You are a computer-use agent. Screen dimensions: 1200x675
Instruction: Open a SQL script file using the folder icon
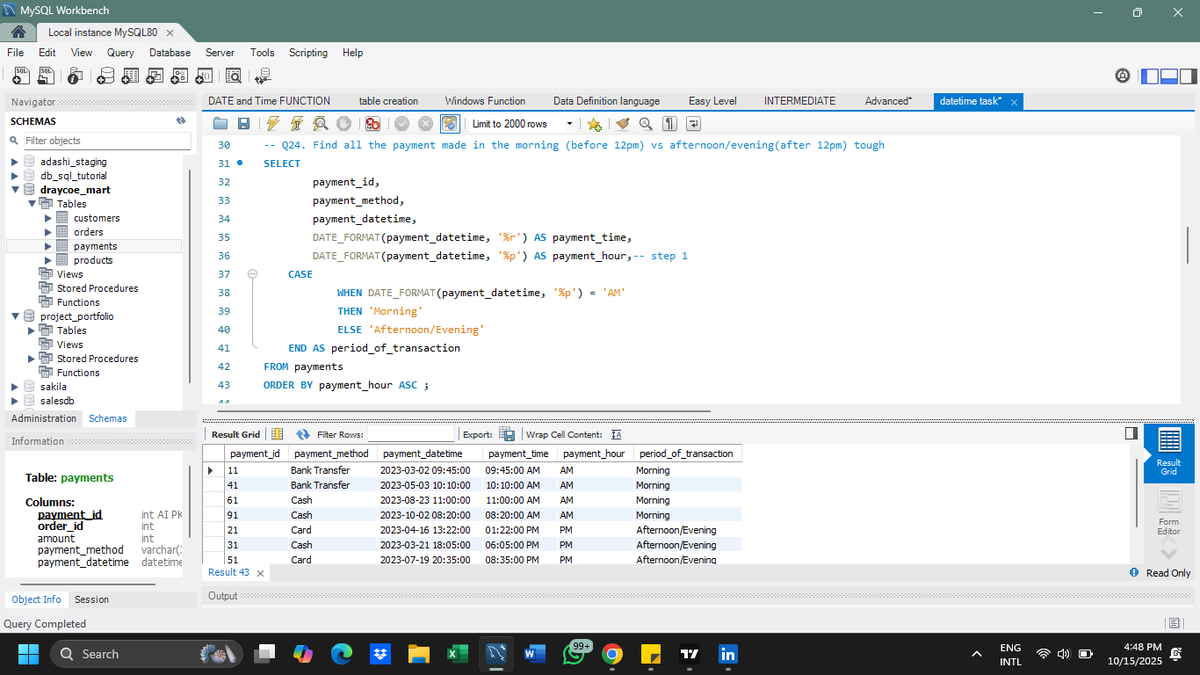point(222,124)
